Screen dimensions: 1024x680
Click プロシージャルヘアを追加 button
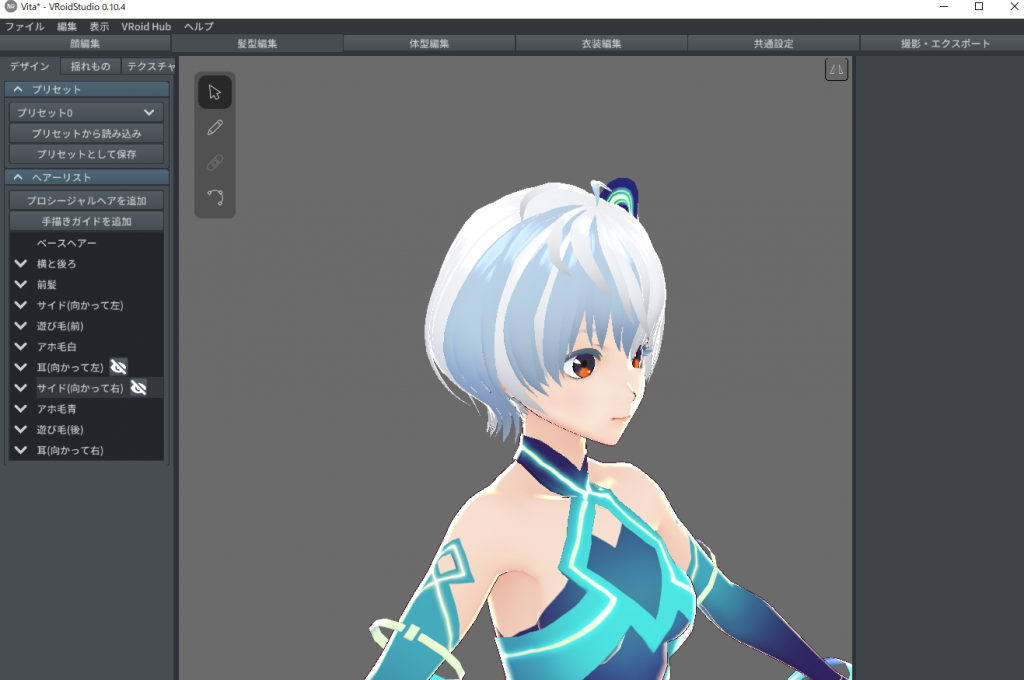86,201
